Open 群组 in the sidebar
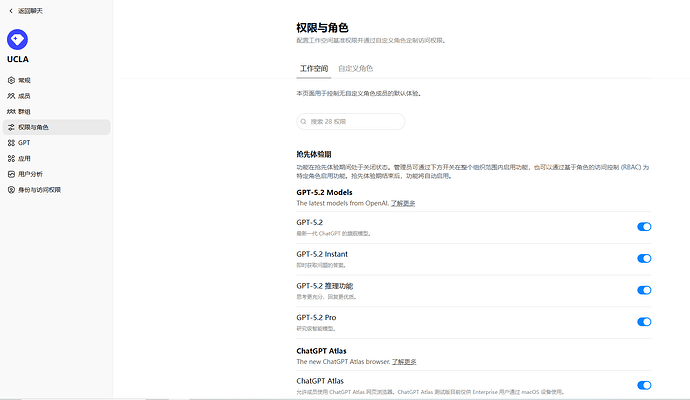This screenshot has height=400, width=690. click(56, 111)
